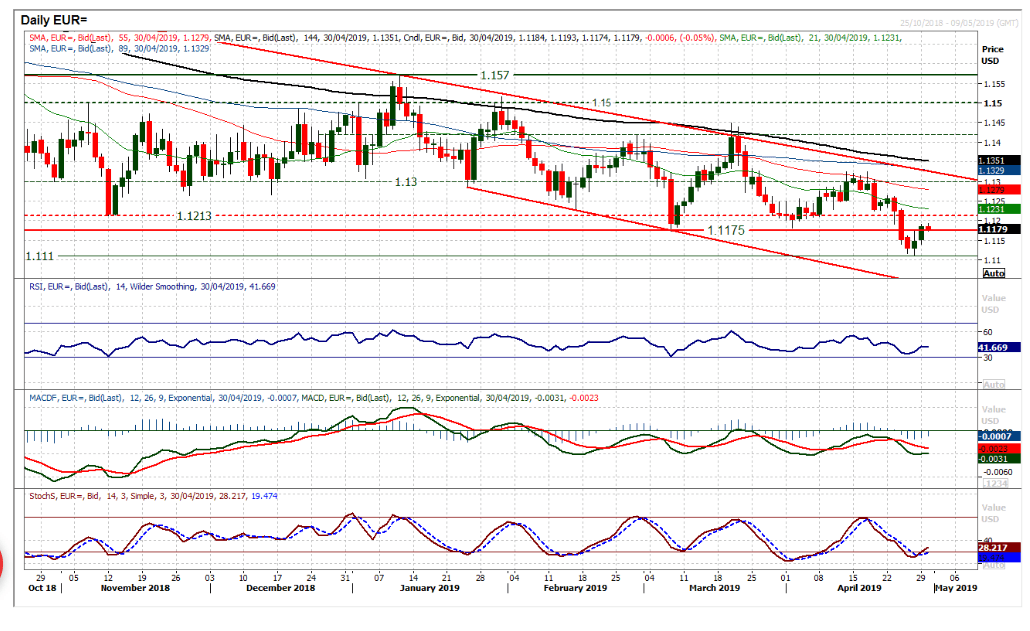Click the MACD -0.0031 value tag
The height and width of the screenshot is (631, 1030).
1001,458
